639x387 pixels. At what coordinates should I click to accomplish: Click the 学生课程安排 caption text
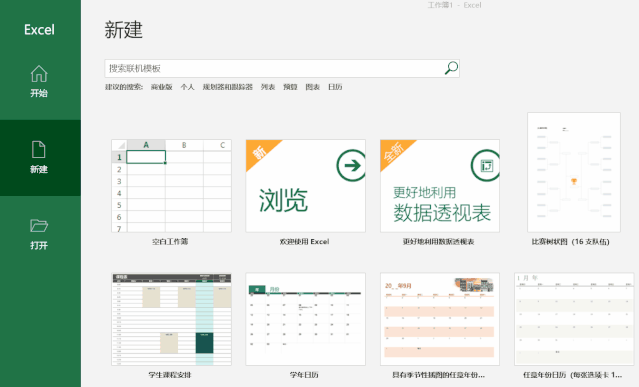170,375
